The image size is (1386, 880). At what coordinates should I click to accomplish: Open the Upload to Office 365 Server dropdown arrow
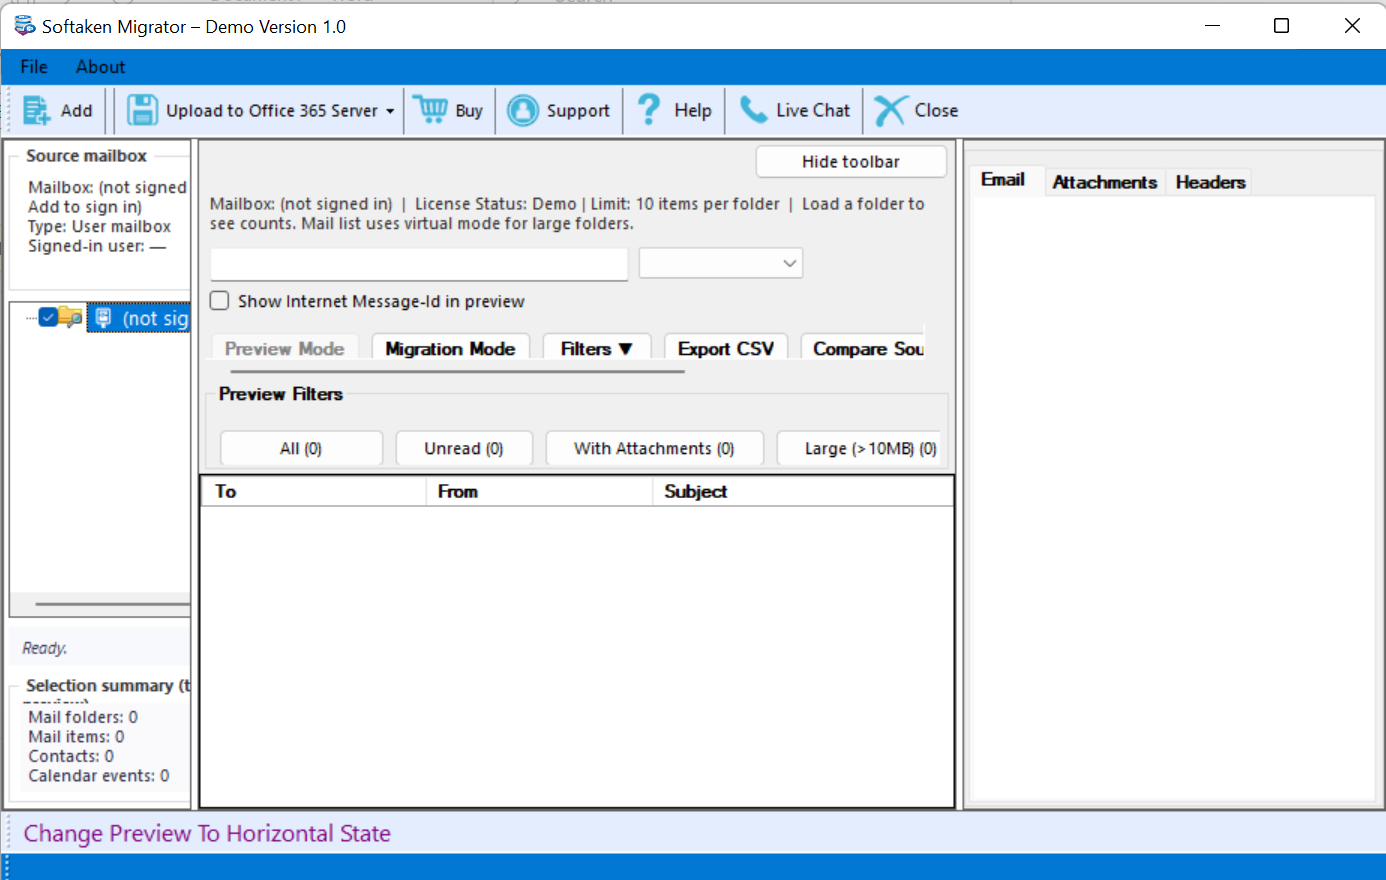click(x=390, y=111)
